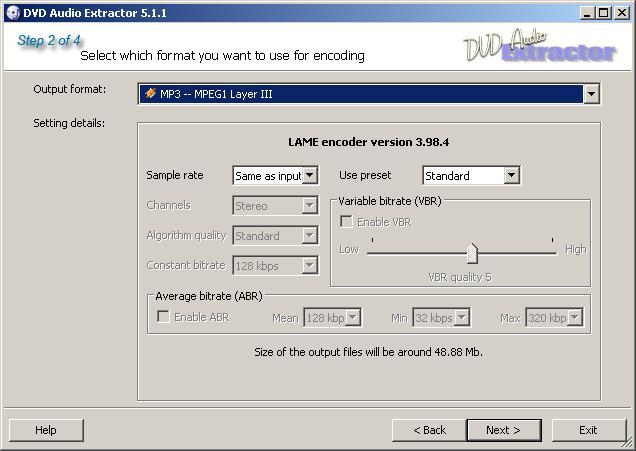
Task: Click the 'Setting details:' label
Action: point(69,123)
